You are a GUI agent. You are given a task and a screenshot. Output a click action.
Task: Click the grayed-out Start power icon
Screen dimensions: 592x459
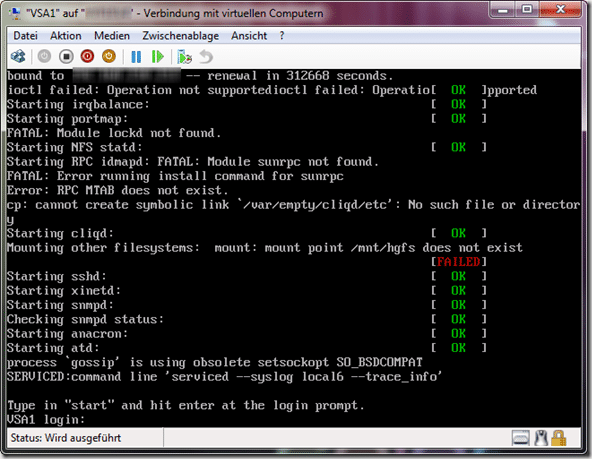point(44,57)
